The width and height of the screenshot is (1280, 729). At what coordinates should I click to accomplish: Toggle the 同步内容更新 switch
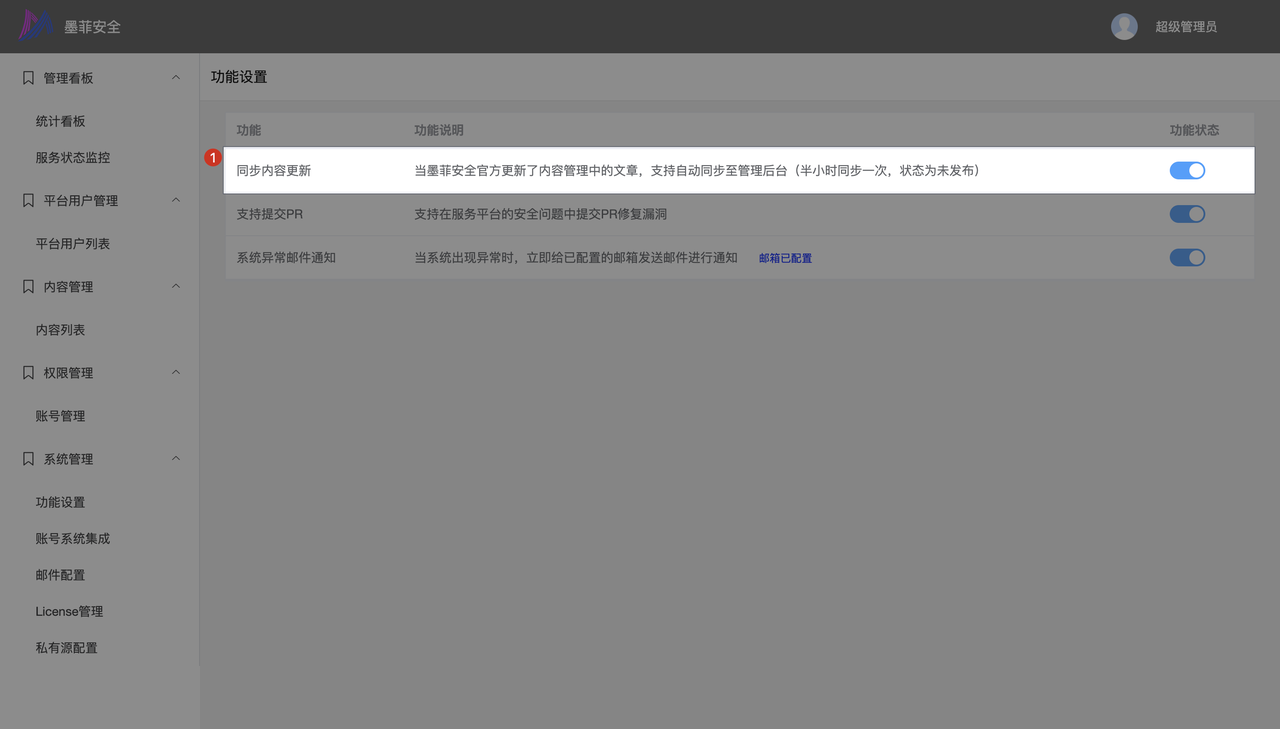pos(1187,171)
